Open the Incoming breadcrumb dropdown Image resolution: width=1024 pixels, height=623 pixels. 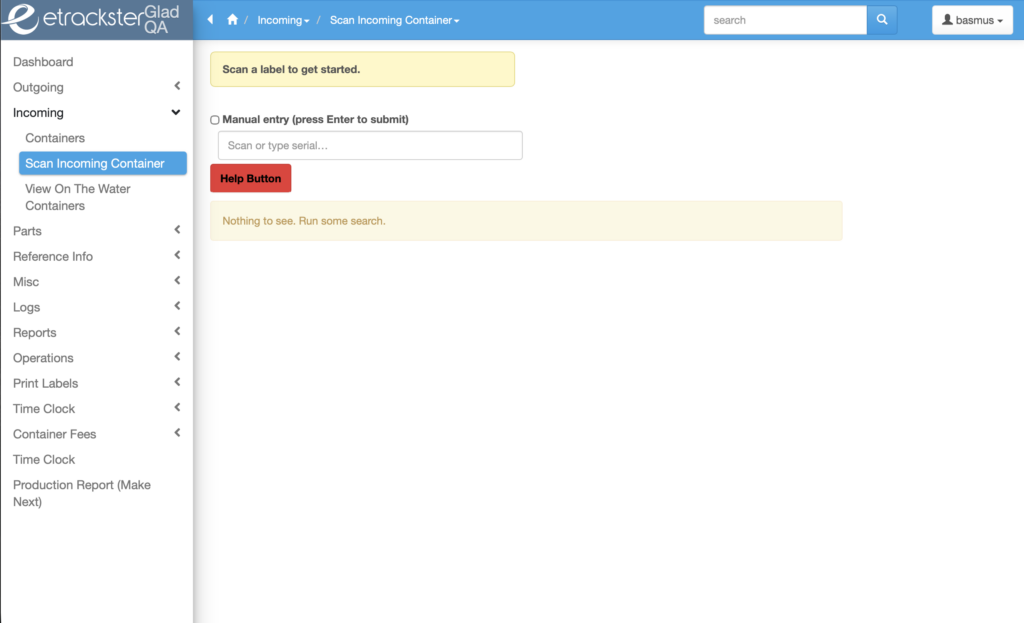pos(283,20)
